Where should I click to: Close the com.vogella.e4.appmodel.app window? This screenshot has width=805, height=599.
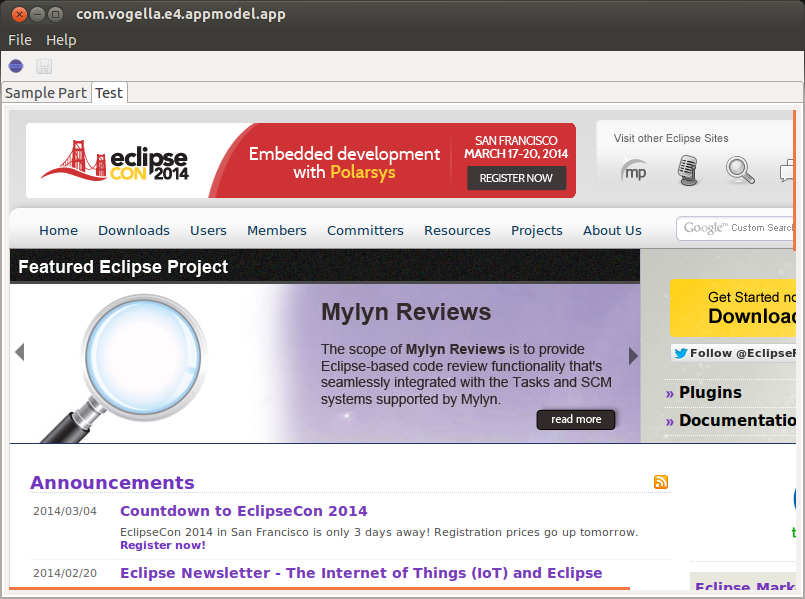[x=20, y=14]
